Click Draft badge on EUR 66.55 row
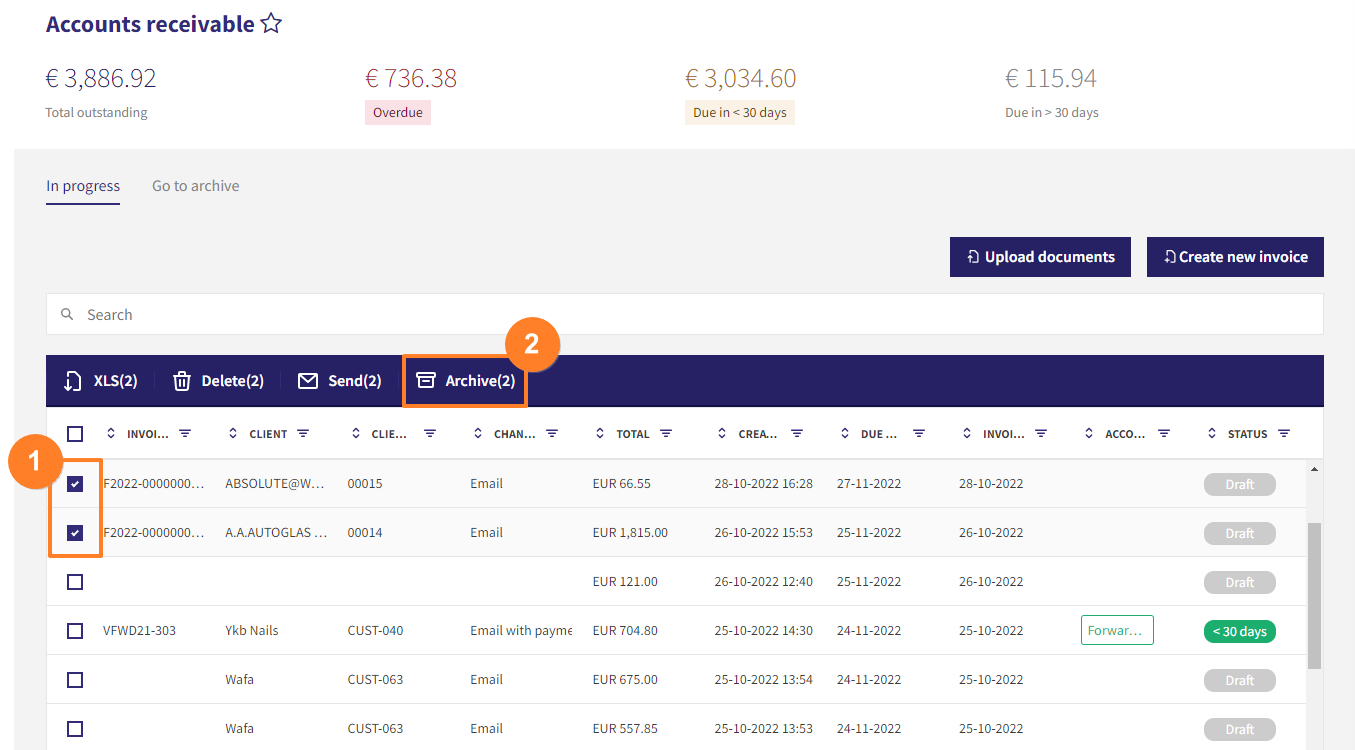 click(1240, 484)
